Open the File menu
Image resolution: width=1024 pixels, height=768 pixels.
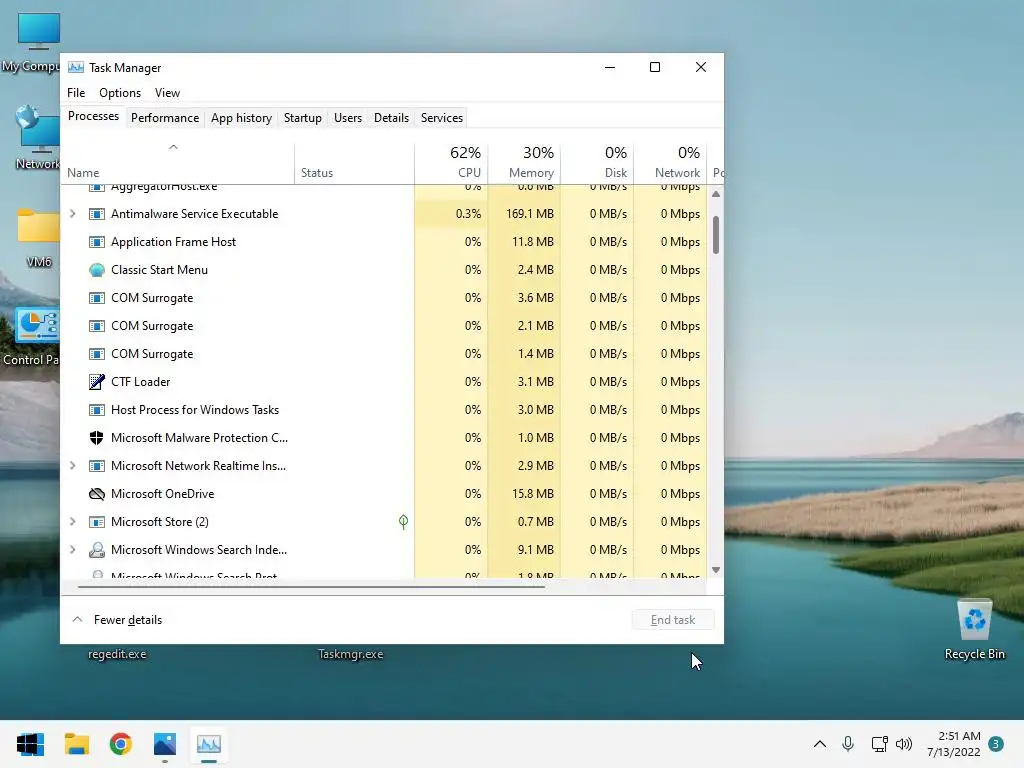coord(76,93)
